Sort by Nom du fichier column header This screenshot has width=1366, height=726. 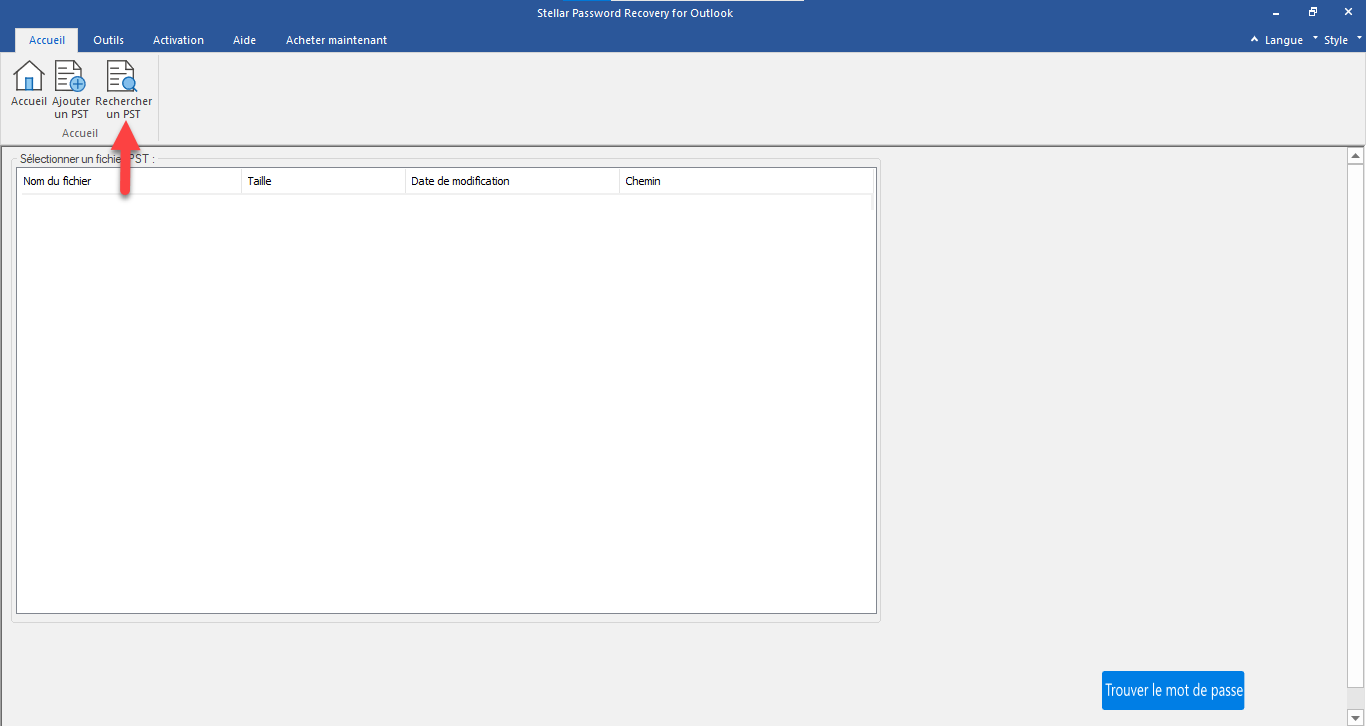(129, 181)
